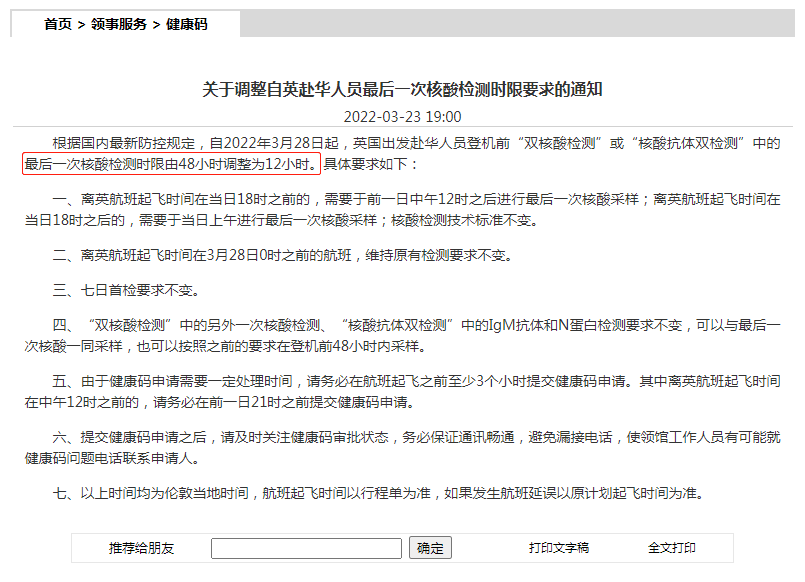Click the notice title 关于调整自英赴华人员最后一次核酸检测时限要求的通知
The width and height of the screenshot is (805, 582).
pos(402,89)
